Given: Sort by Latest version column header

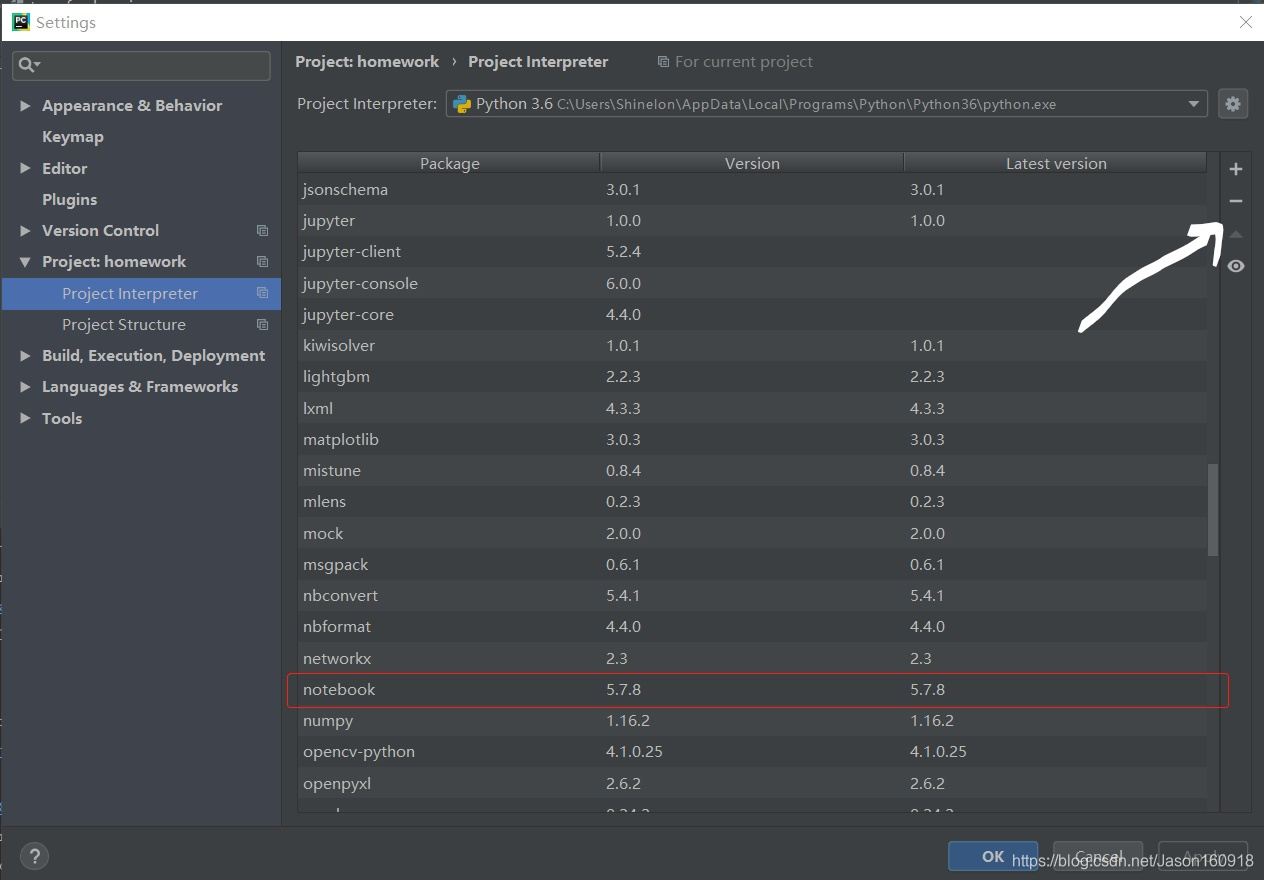Looking at the screenshot, I should pyautogui.click(x=1056, y=163).
